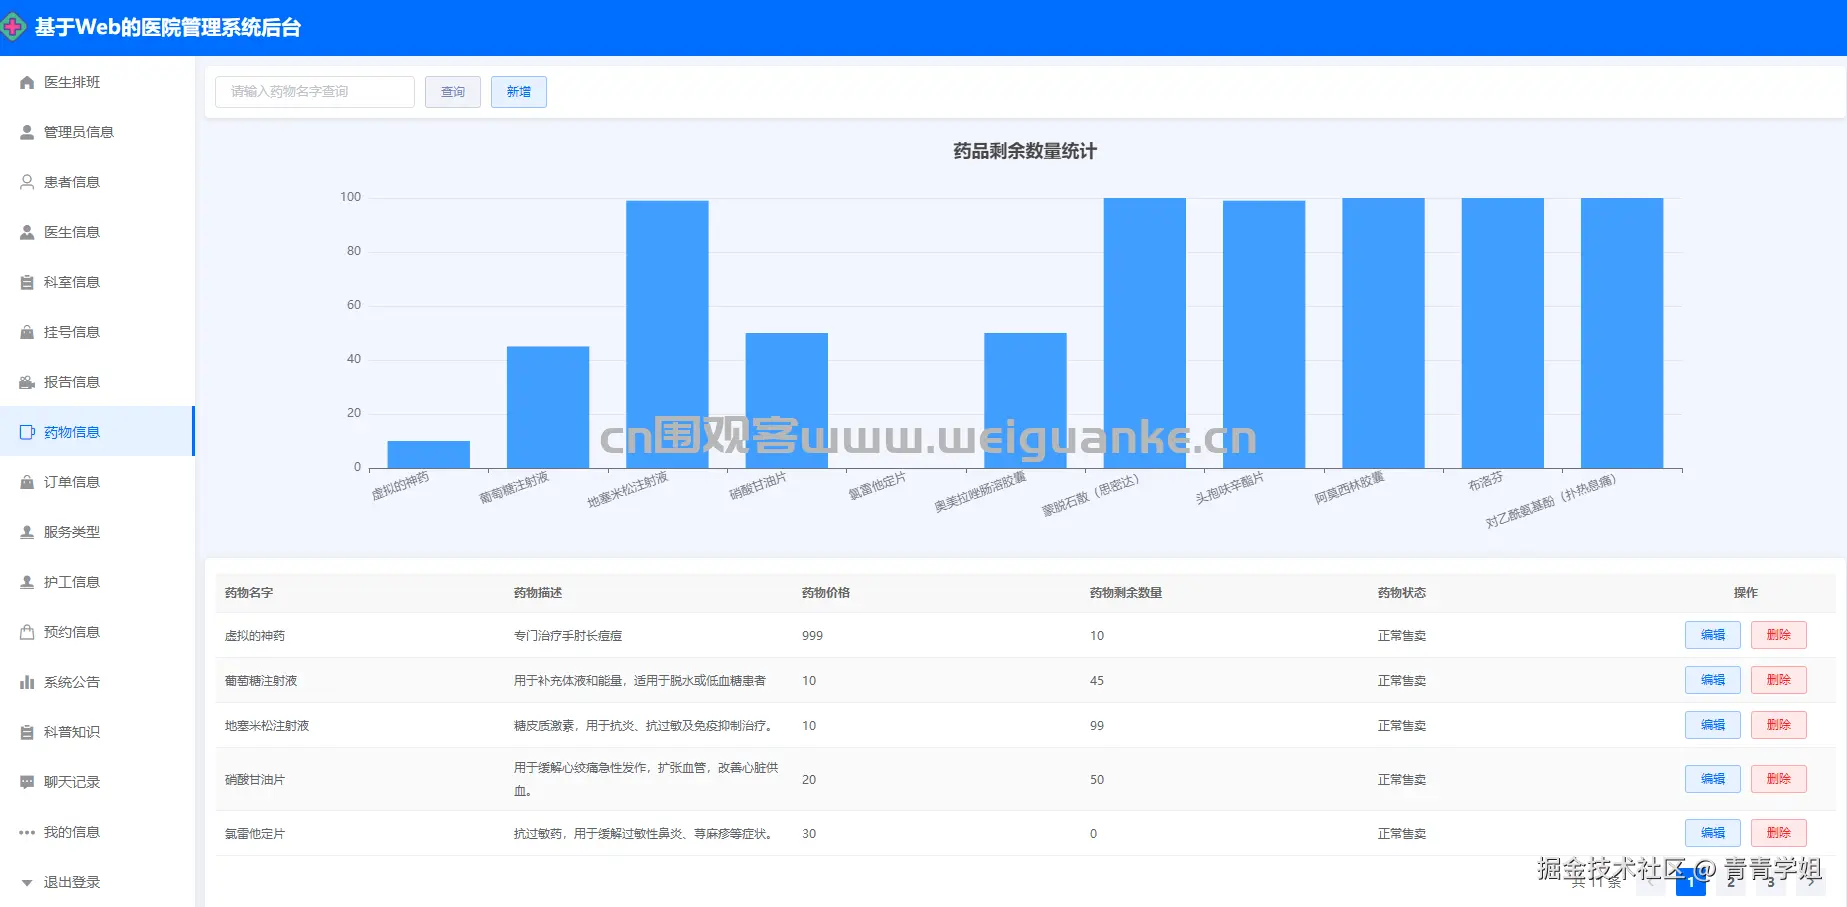Click the chat bubble icon beside 聊天记录
Screen dimensions: 1847x907
[27, 782]
